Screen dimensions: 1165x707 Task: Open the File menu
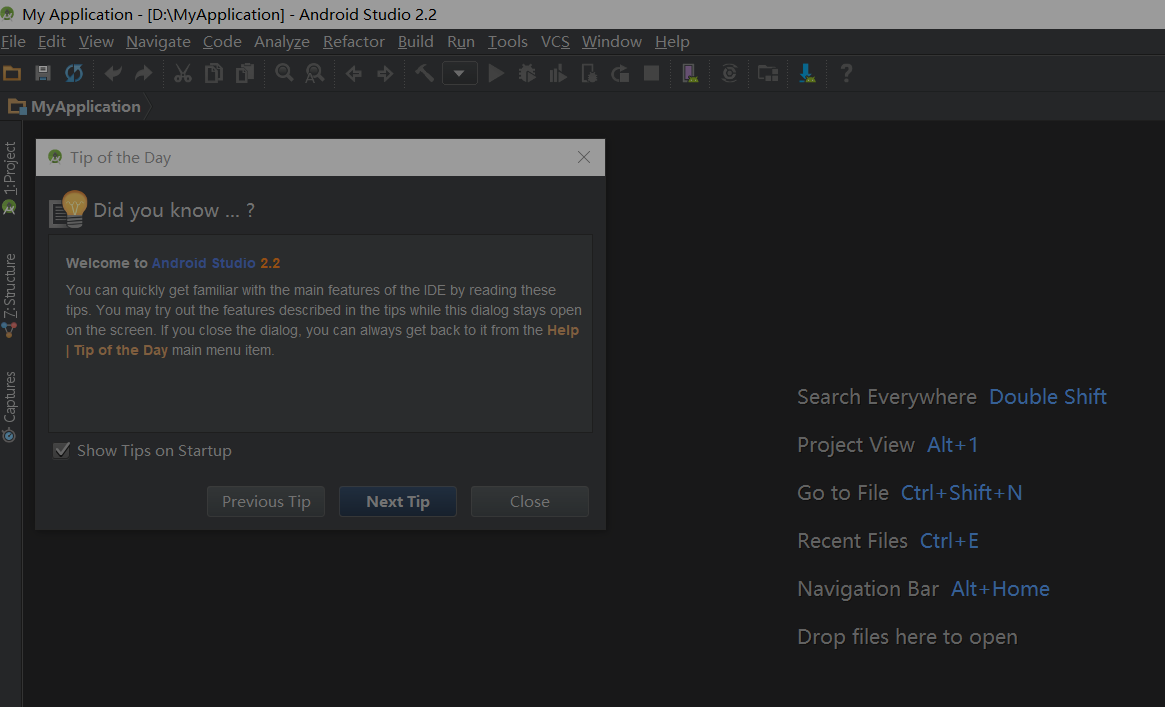13,42
